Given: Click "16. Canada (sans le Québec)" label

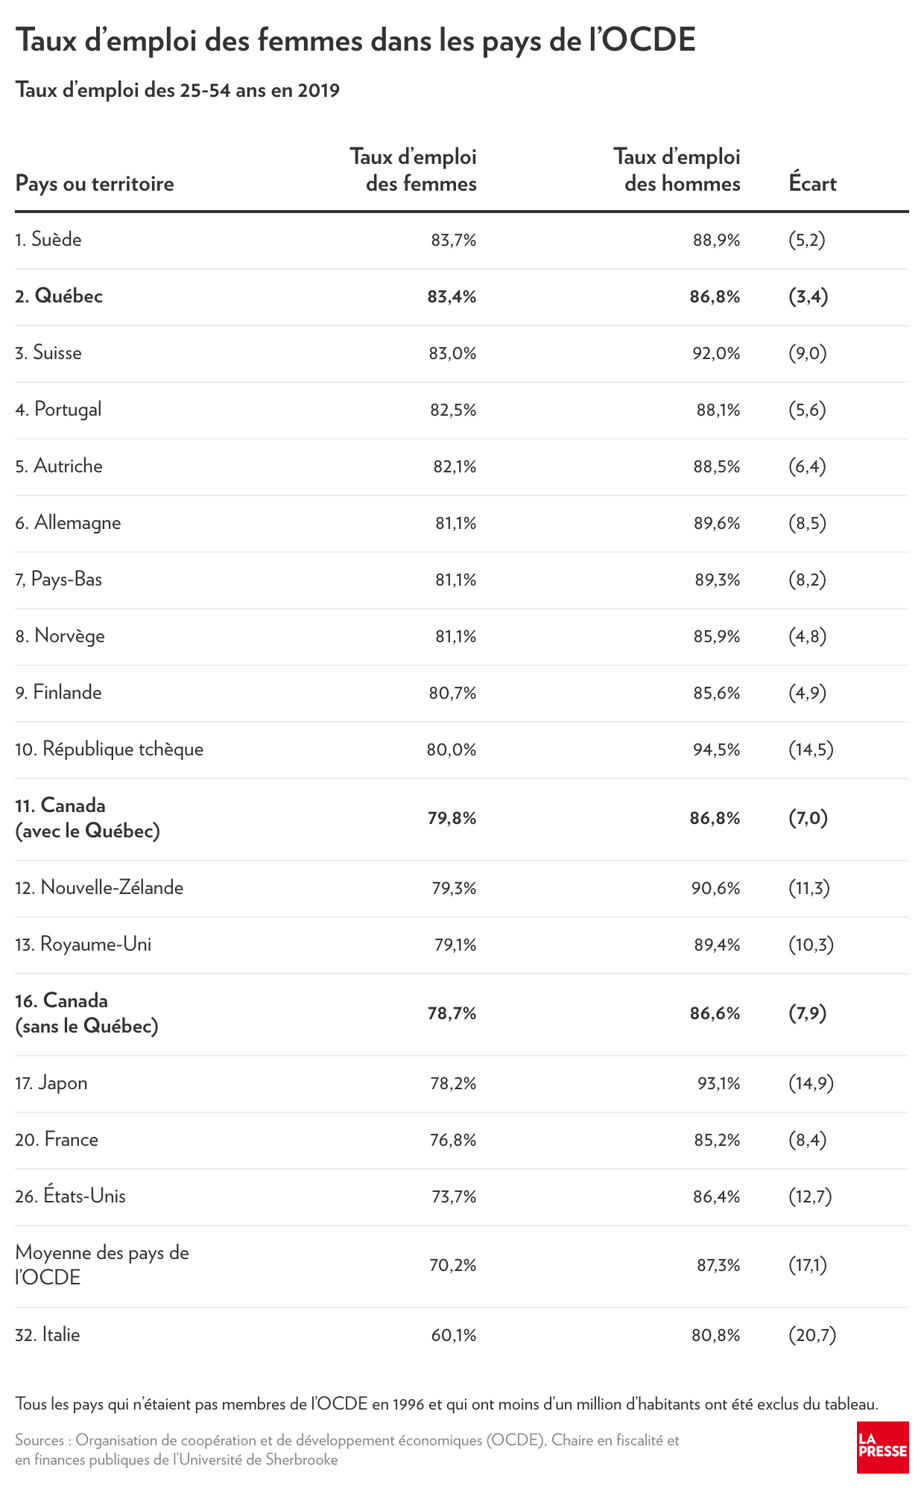Looking at the screenshot, I should pyautogui.click(x=87, y=1013).
